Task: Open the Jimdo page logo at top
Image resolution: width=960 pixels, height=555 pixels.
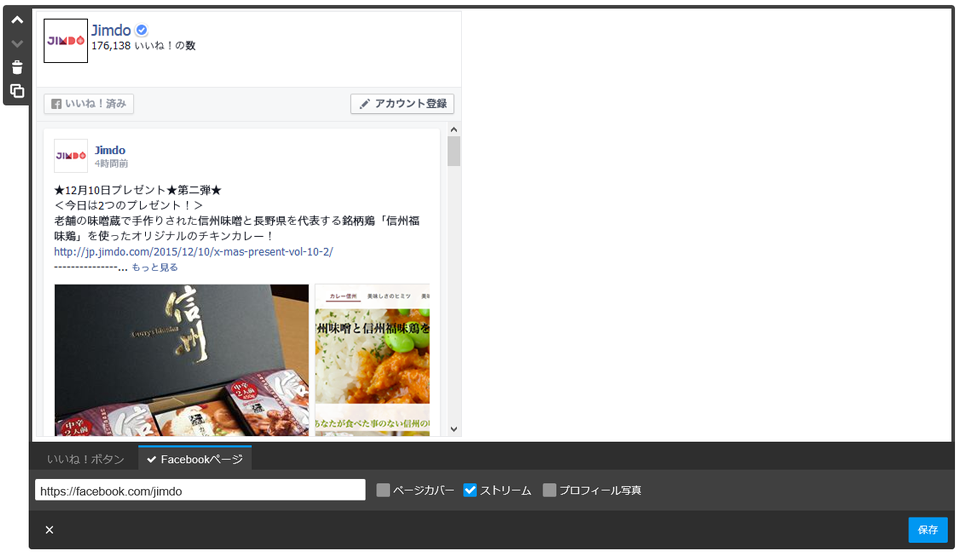Action: (66, 40)
